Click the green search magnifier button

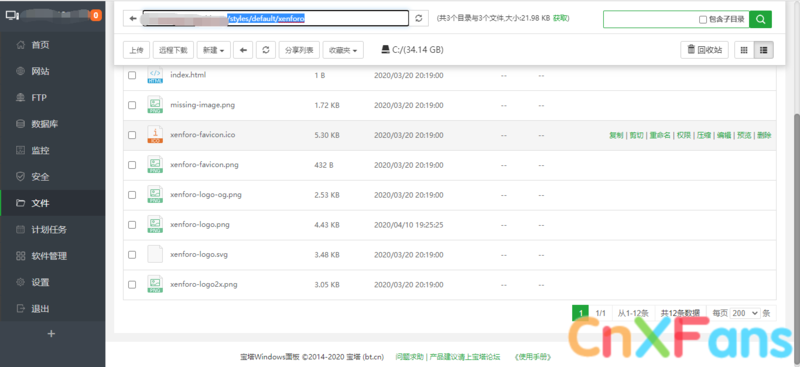tap(760, 19)
